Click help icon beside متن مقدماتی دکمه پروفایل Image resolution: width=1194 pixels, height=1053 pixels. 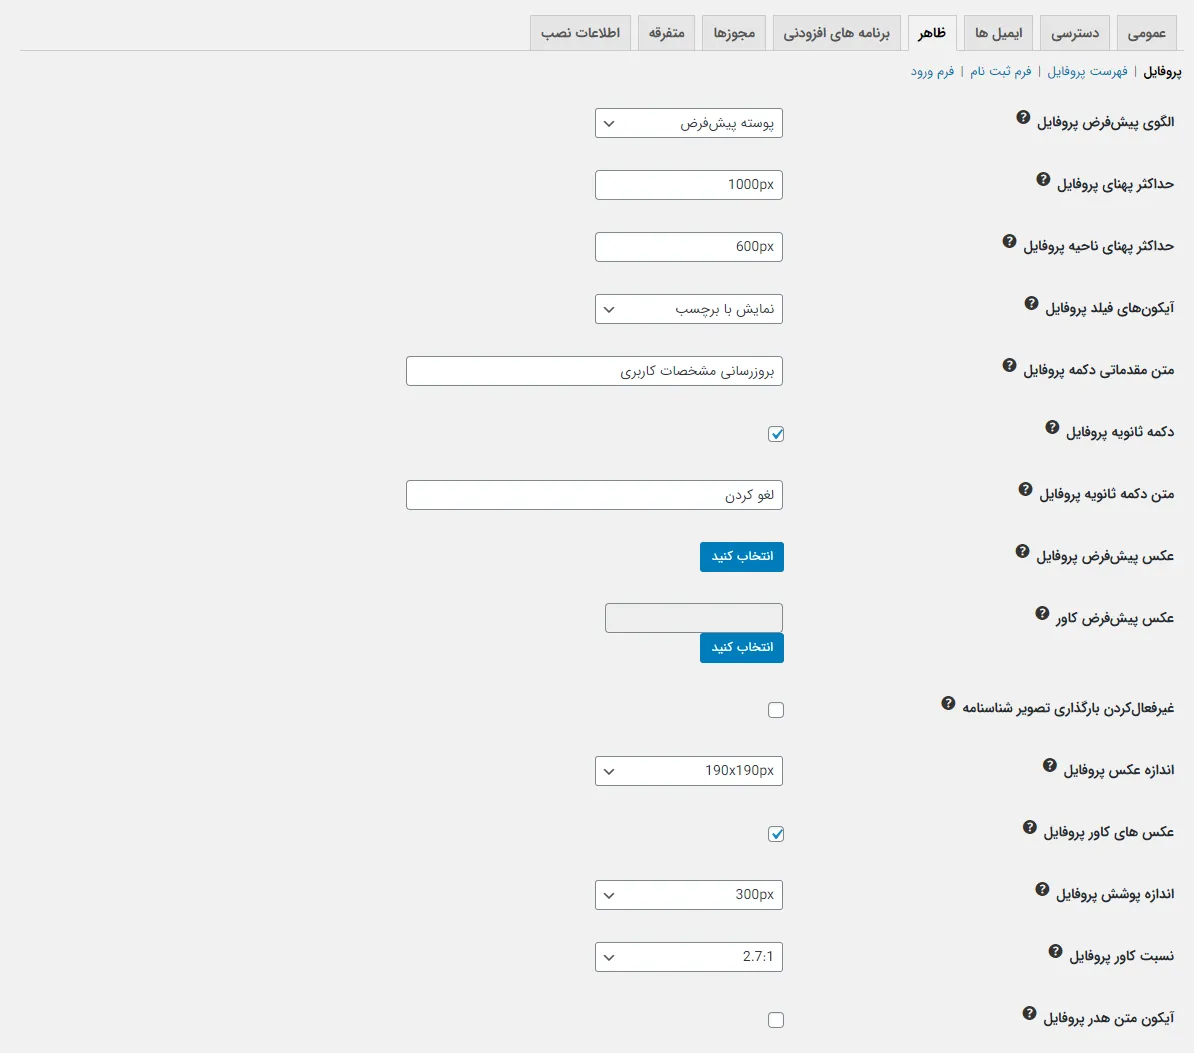pyautogui.click(x=1009, y=365)
